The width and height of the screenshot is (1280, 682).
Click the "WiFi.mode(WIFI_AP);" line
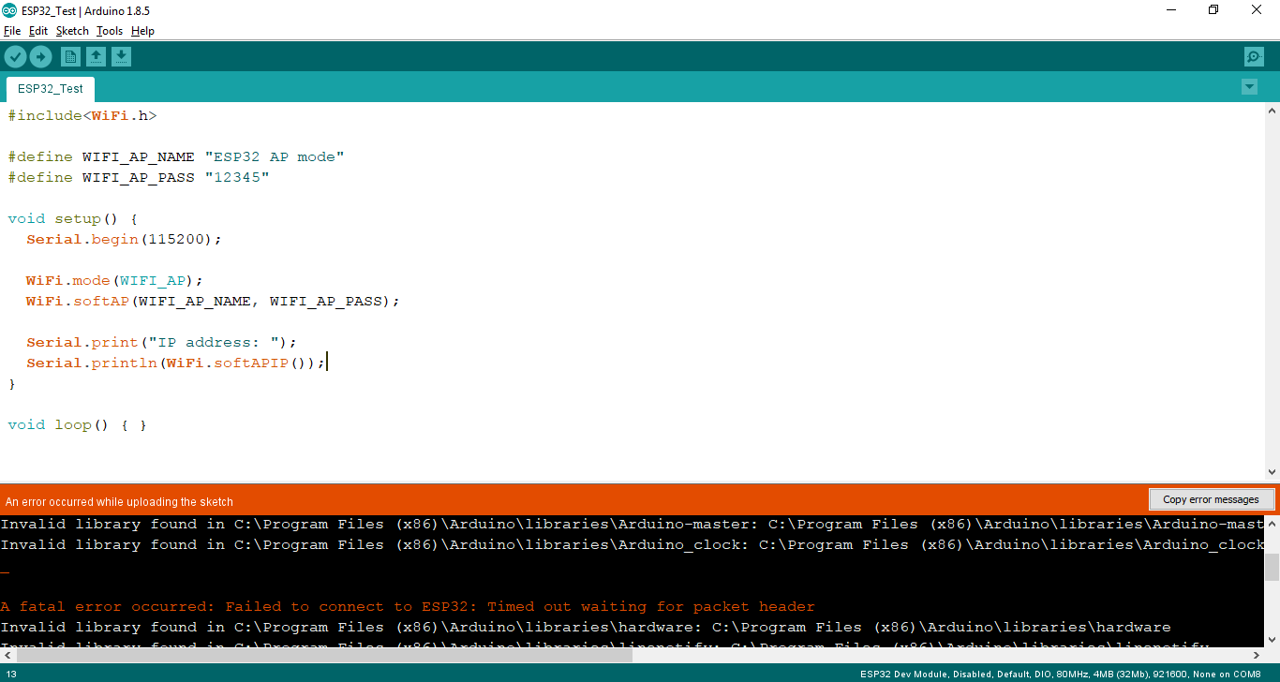click(115, 281)
